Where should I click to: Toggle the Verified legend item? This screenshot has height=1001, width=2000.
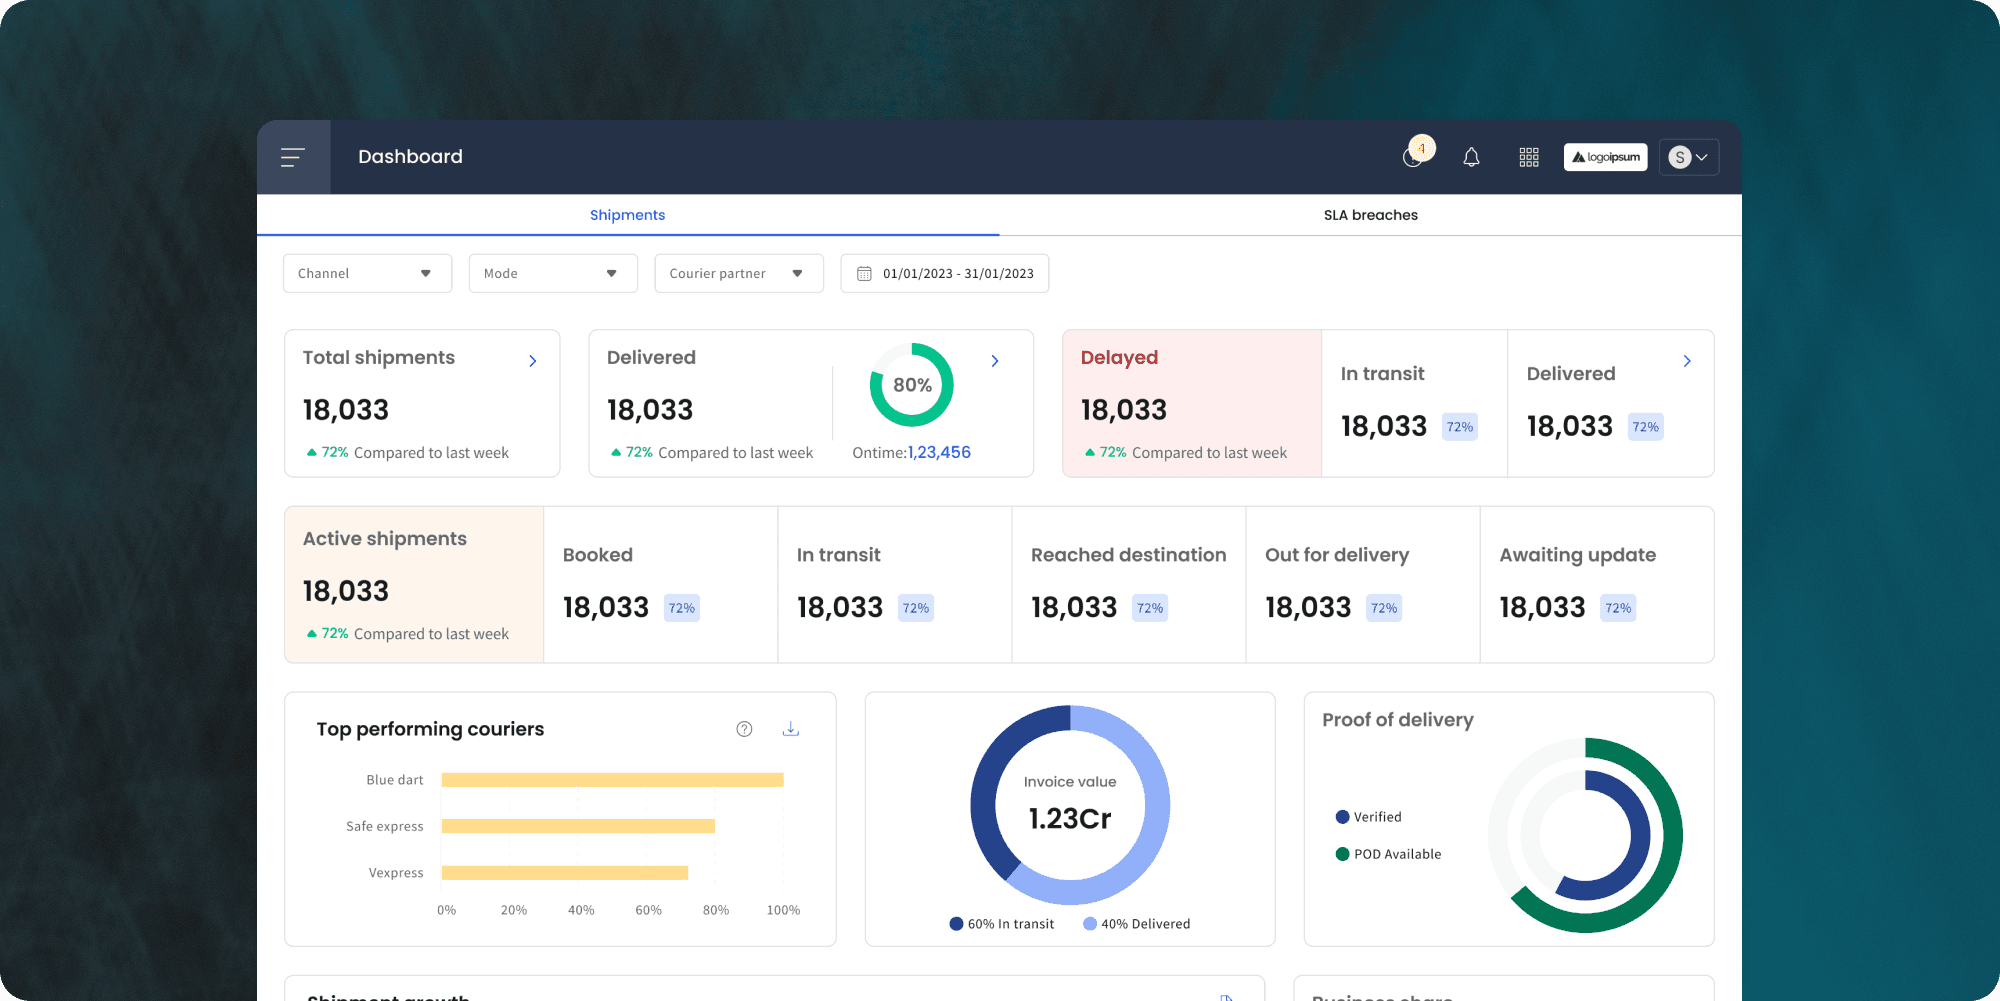point(1368,817)
